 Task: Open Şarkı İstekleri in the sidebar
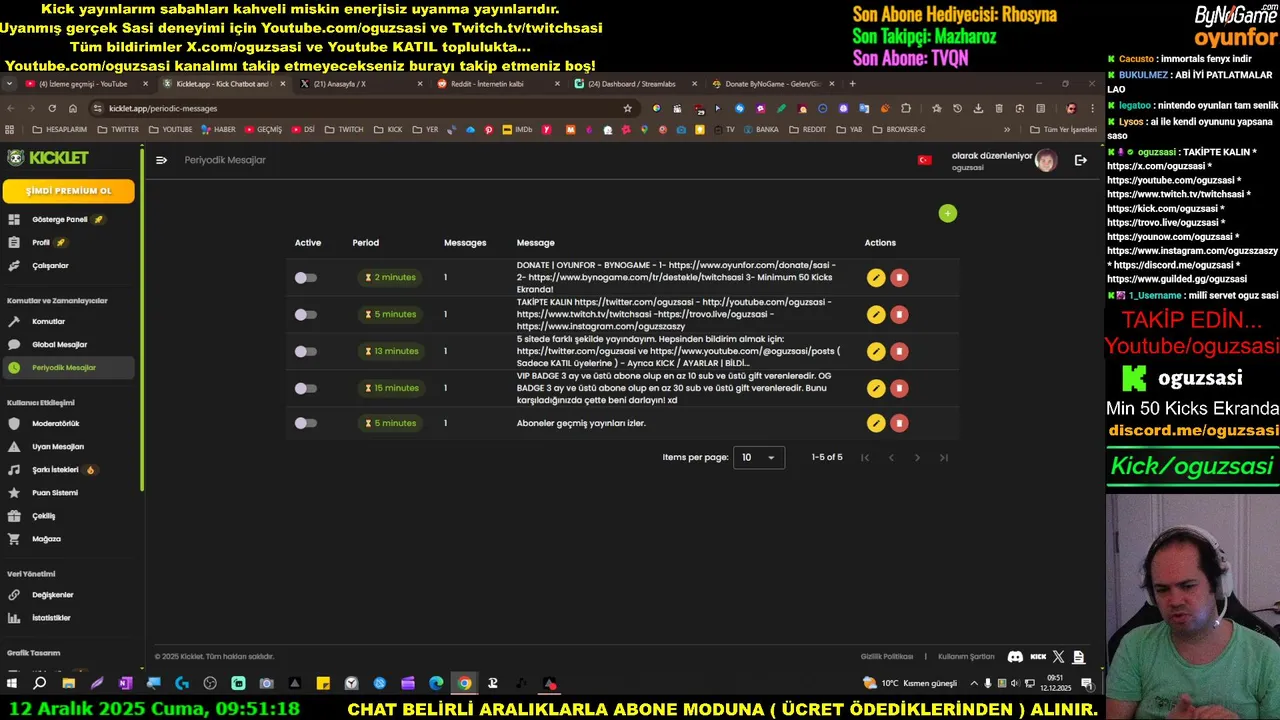click(68, 469)
